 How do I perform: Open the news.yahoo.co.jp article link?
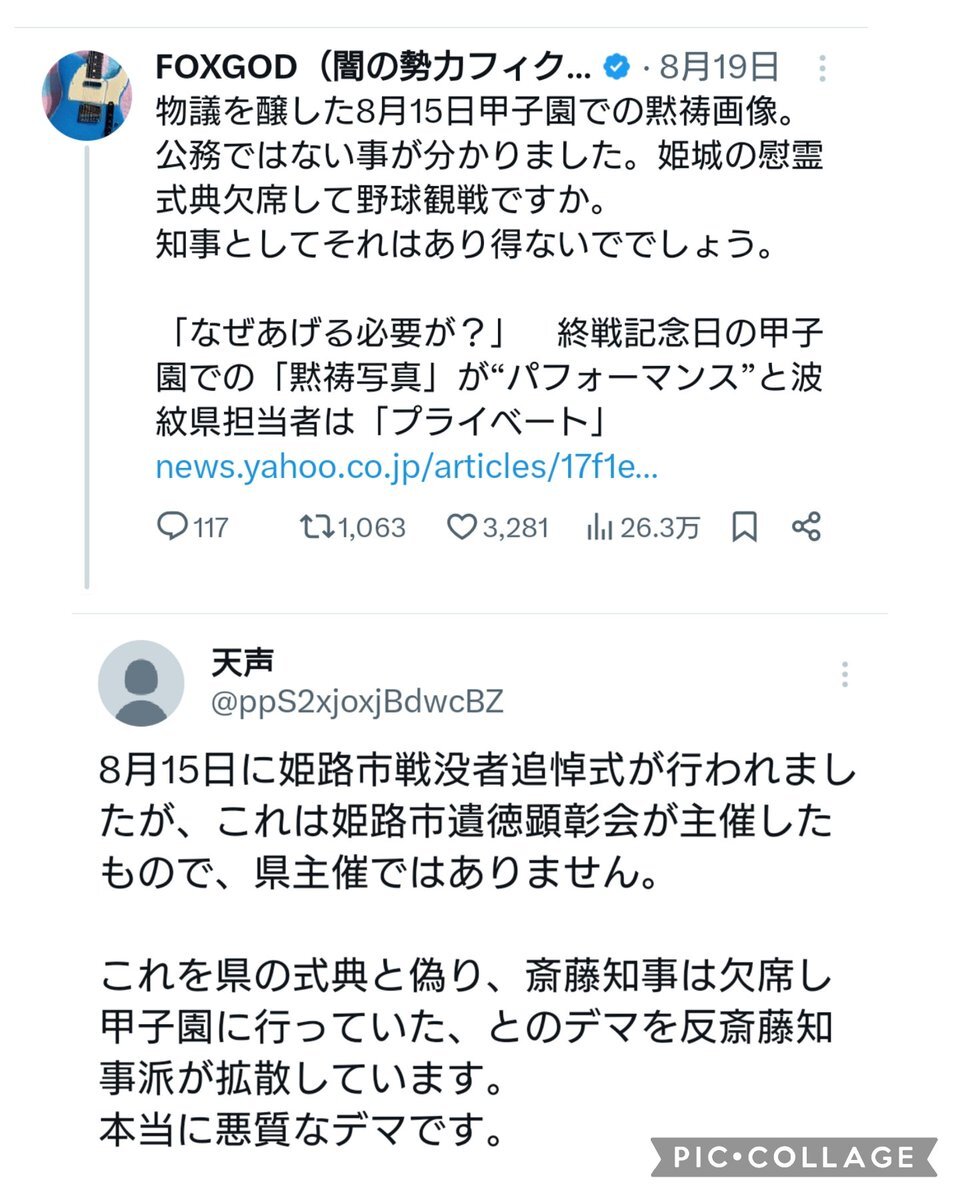(406, 469)
